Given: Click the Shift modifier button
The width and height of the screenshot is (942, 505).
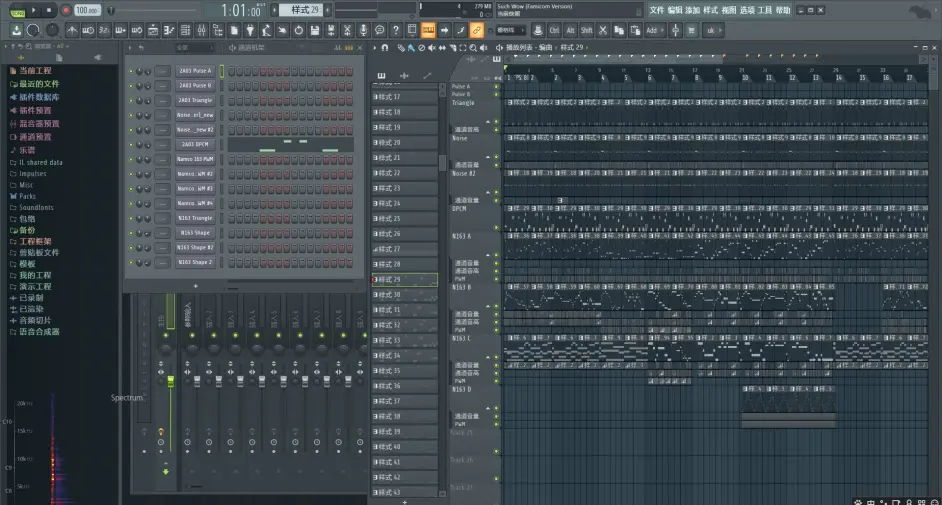Looking at the screenshot, I should pos(586,30).
